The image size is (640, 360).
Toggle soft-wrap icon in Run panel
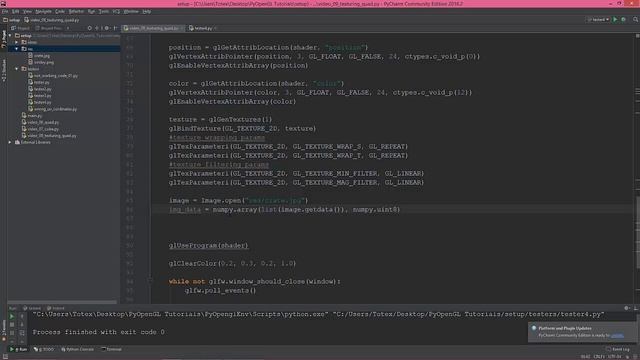22,333
